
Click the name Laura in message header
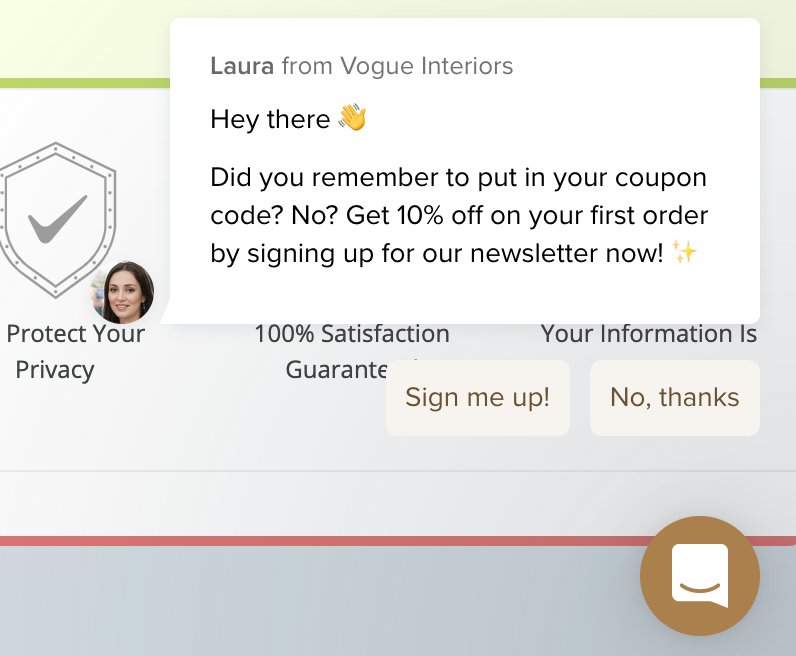[242, 66]
